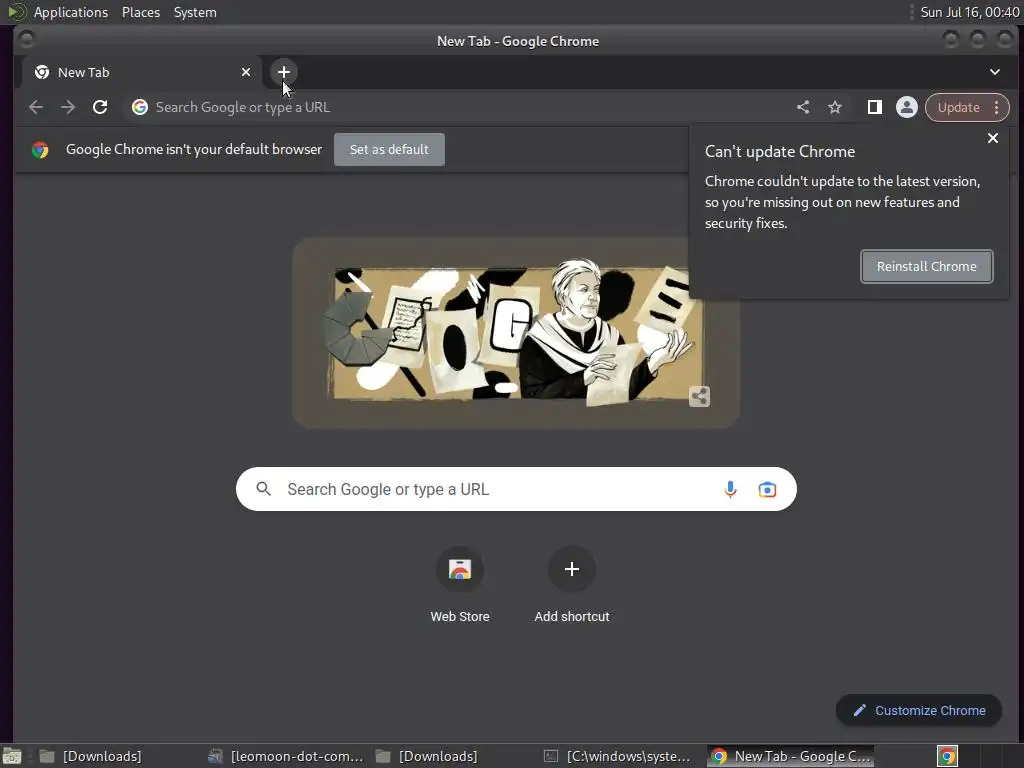Select New Tab - Google Chrome taskbar entry
Image resolution: width=1024 pixels, height=768 pixels.
(x=791, y=756)
